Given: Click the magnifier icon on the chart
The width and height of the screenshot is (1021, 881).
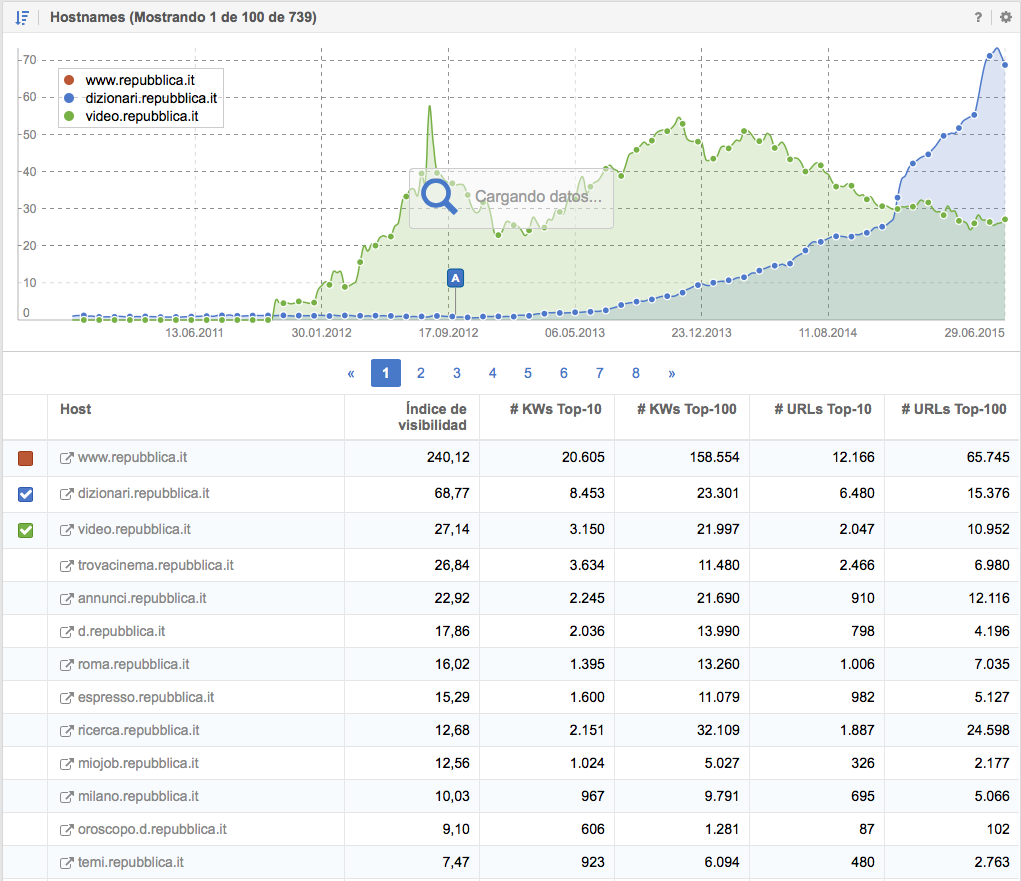Looking at the screenshot, I should [439, 196].
